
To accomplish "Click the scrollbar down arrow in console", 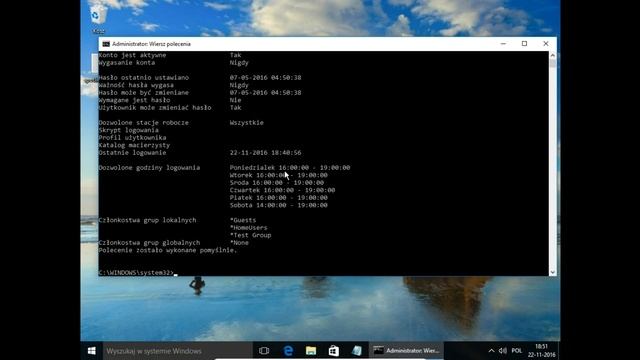I will tap(553, 272).
